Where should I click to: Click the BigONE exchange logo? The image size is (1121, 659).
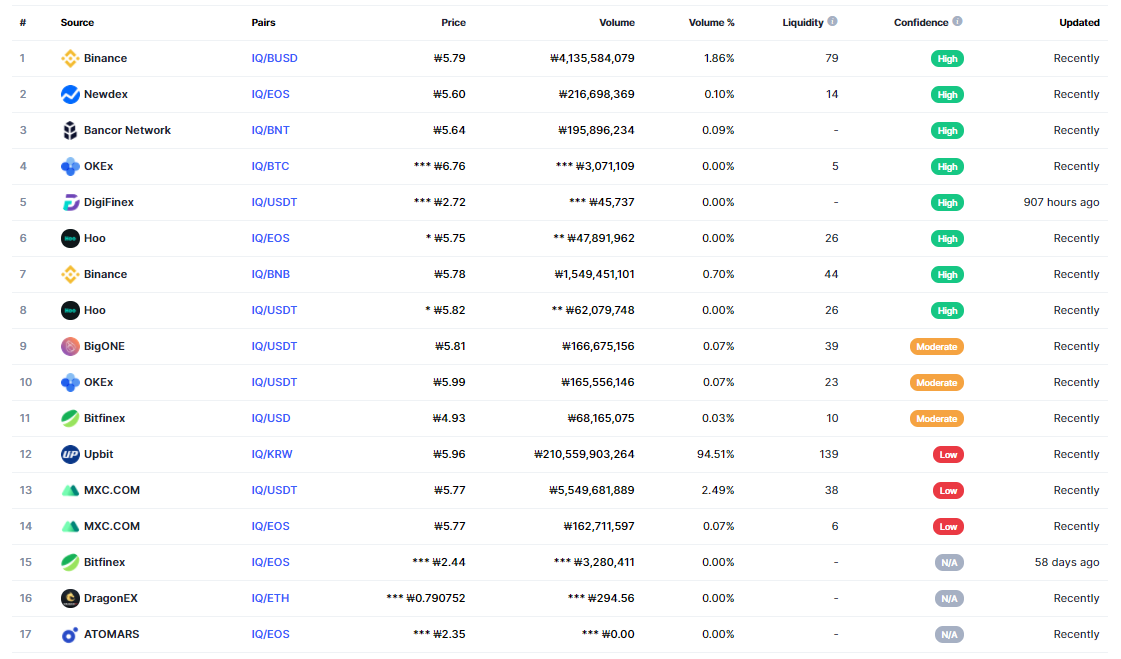pos(70,347)
